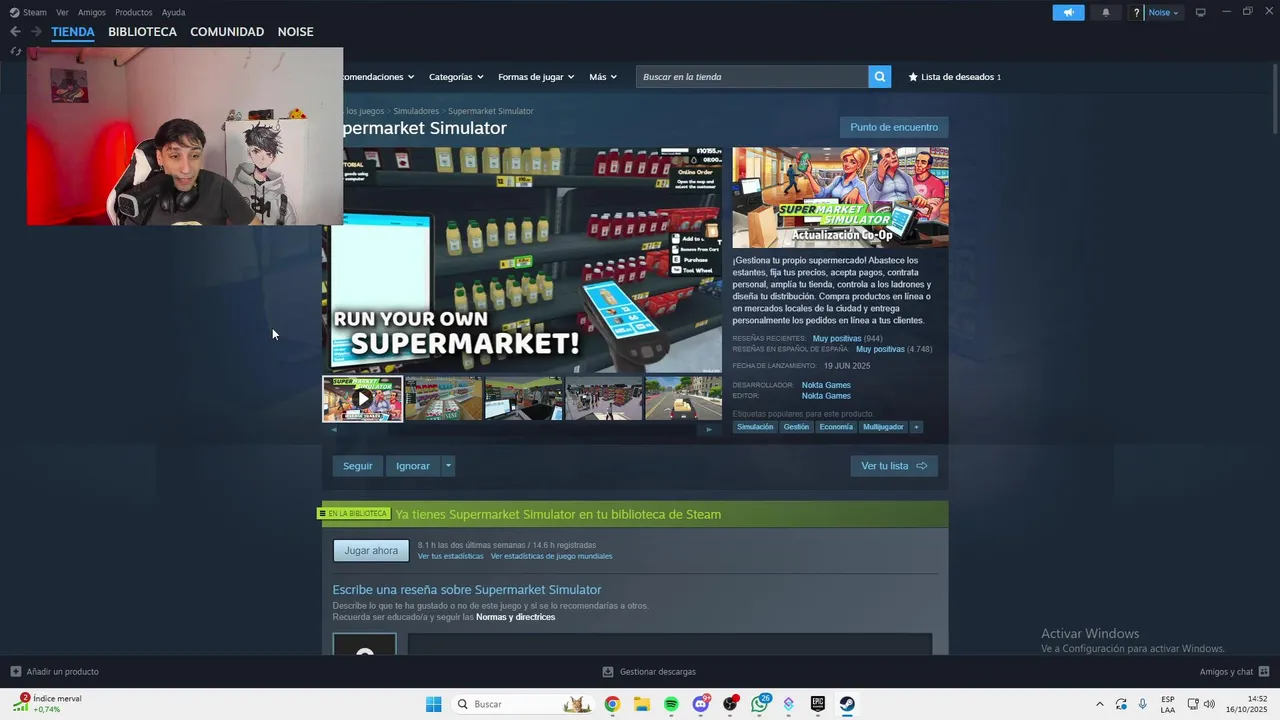
Task: Open OBS Studio from the taskbar
Action: point(730,704)
